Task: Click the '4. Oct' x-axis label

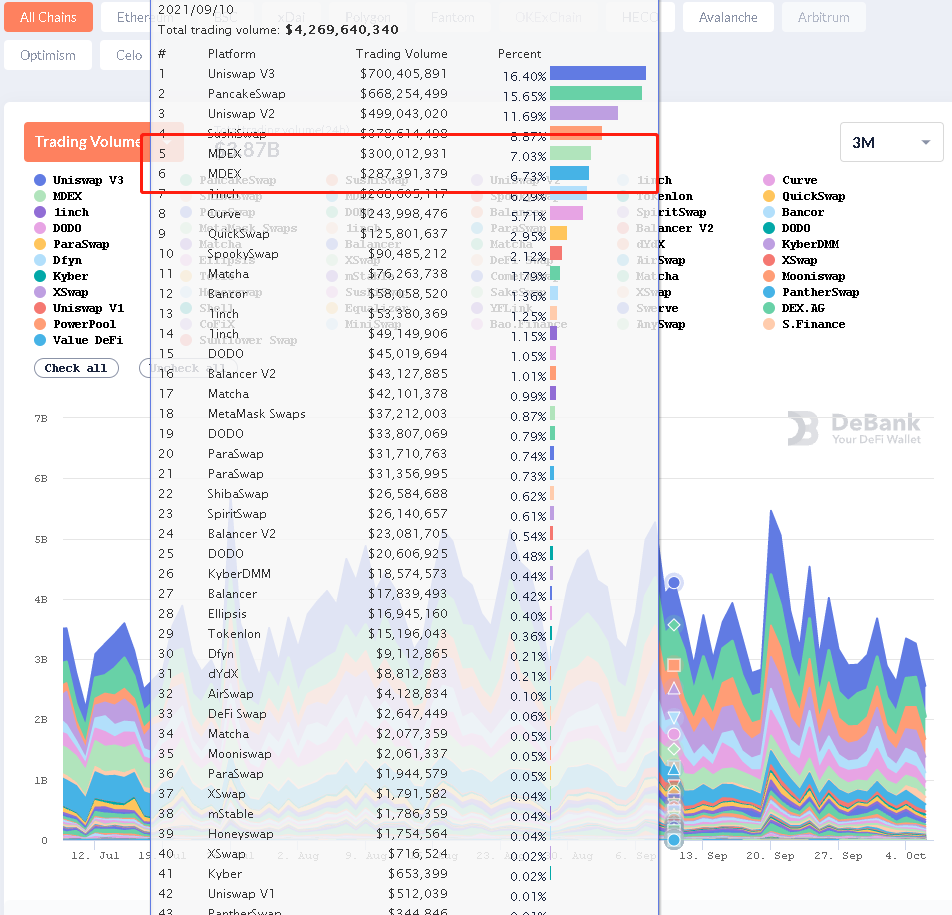Action: [905, 855]
